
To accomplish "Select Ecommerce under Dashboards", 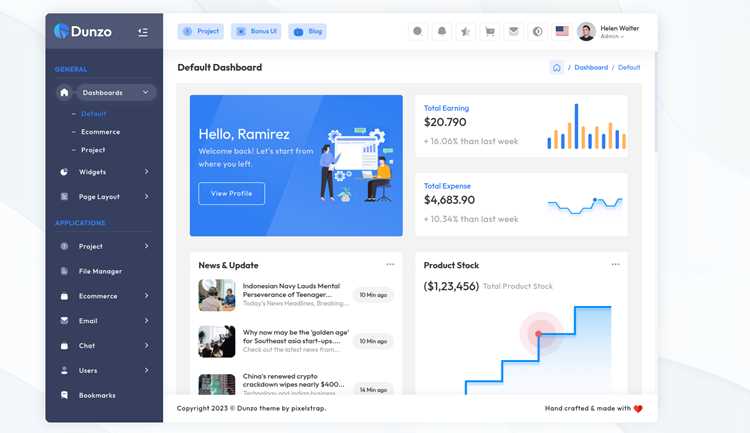I will coord(100,132).
